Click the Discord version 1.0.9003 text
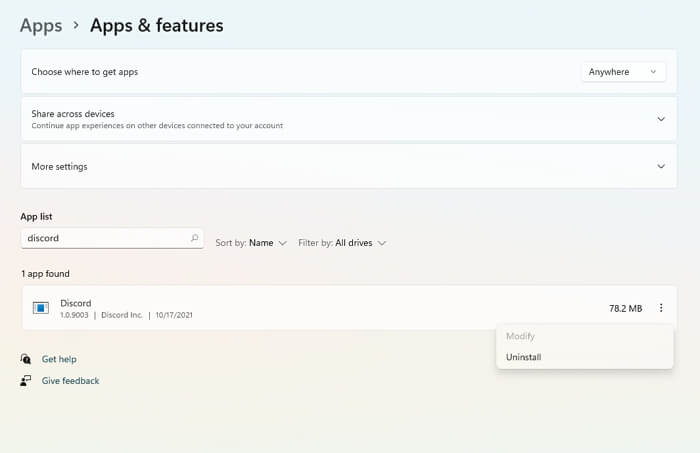Screen dimensions: 700x453 [x=74, y=315]
